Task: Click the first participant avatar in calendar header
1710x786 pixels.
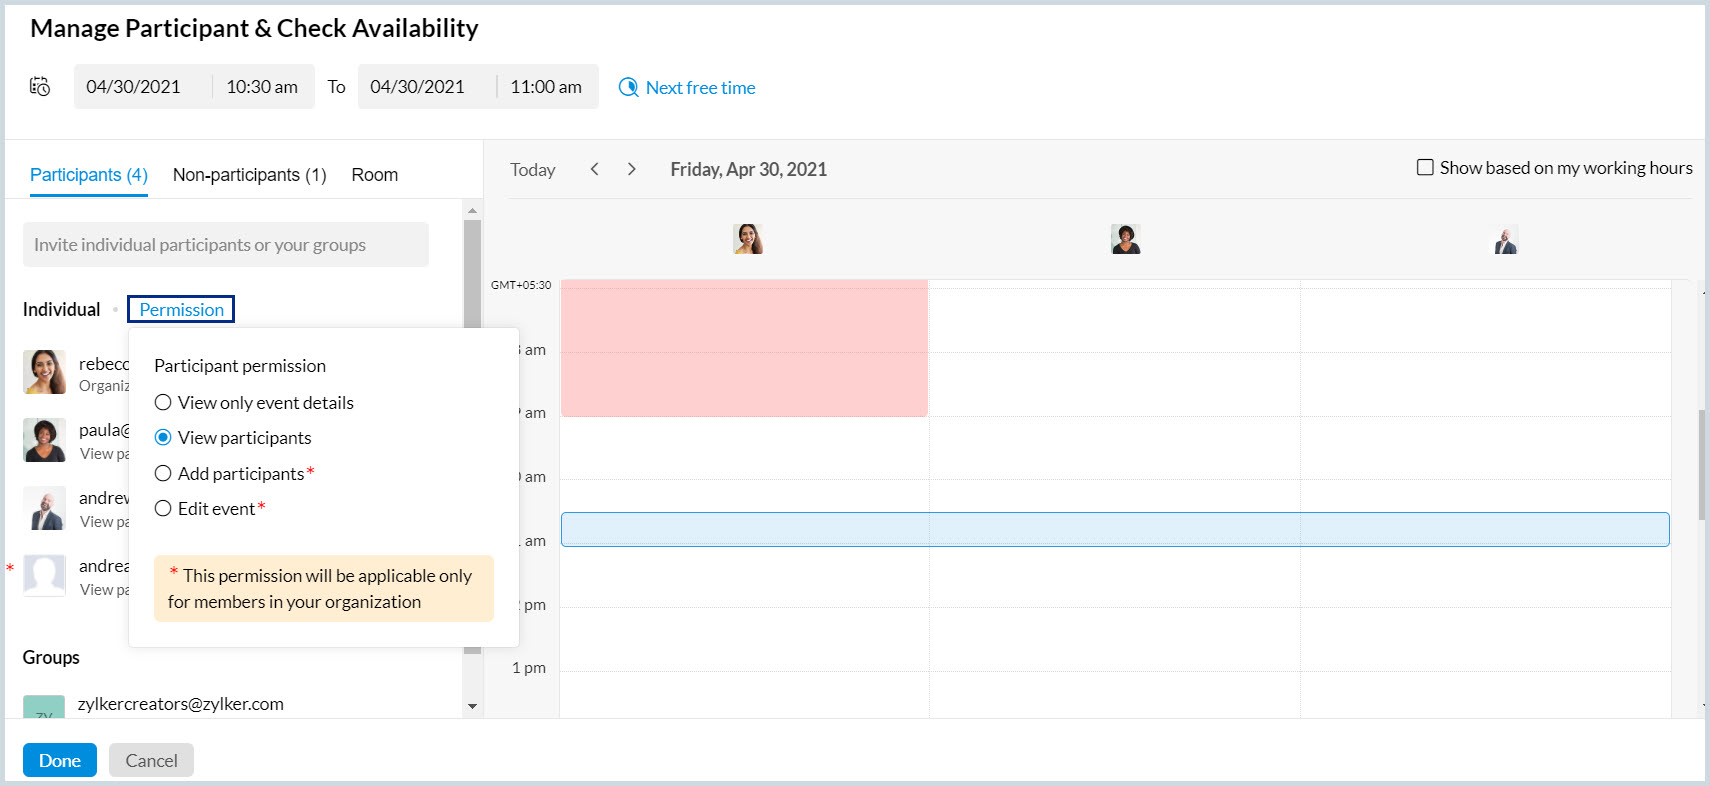Action: point(748,239)
